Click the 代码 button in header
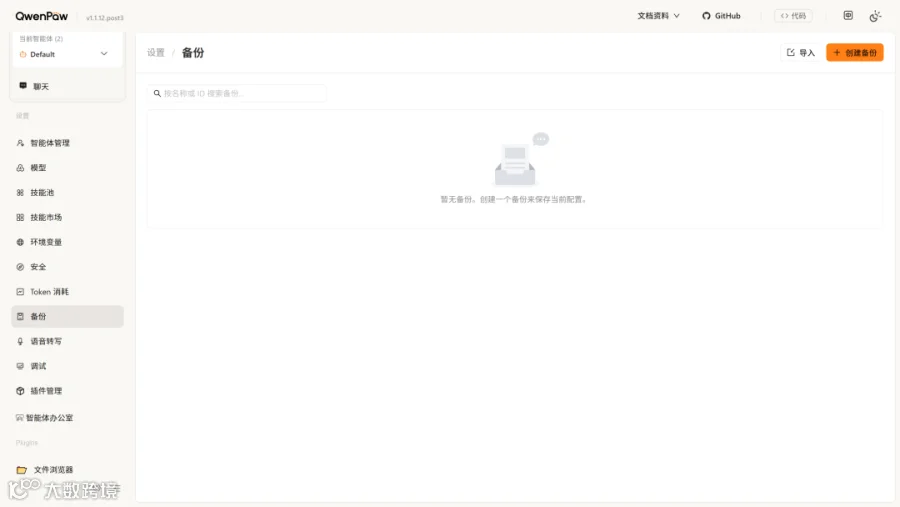Image resolution: width=900 pixels, height=507 pixels. coord(793,16)
